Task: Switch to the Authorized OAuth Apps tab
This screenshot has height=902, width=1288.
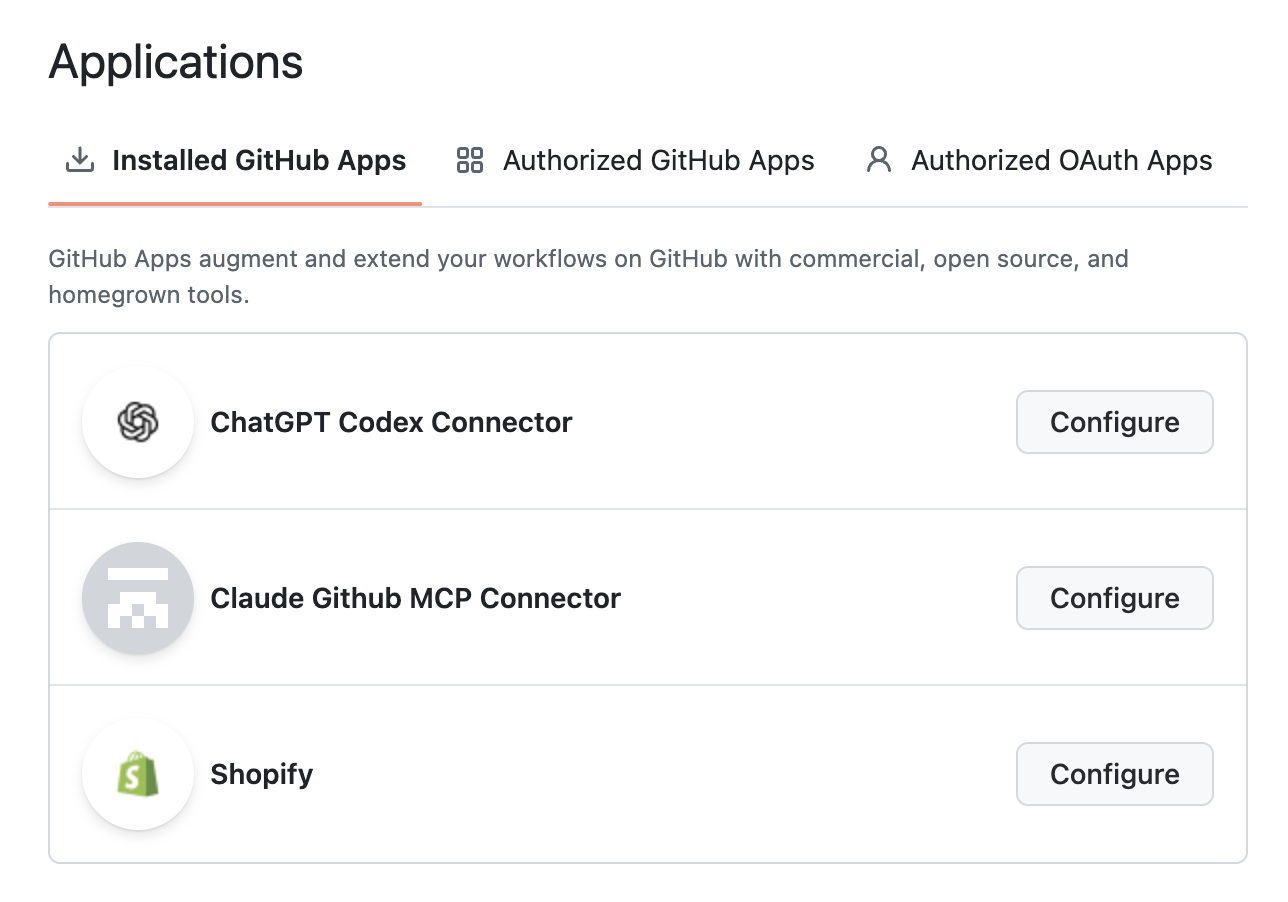Action: click(1039, 161)
